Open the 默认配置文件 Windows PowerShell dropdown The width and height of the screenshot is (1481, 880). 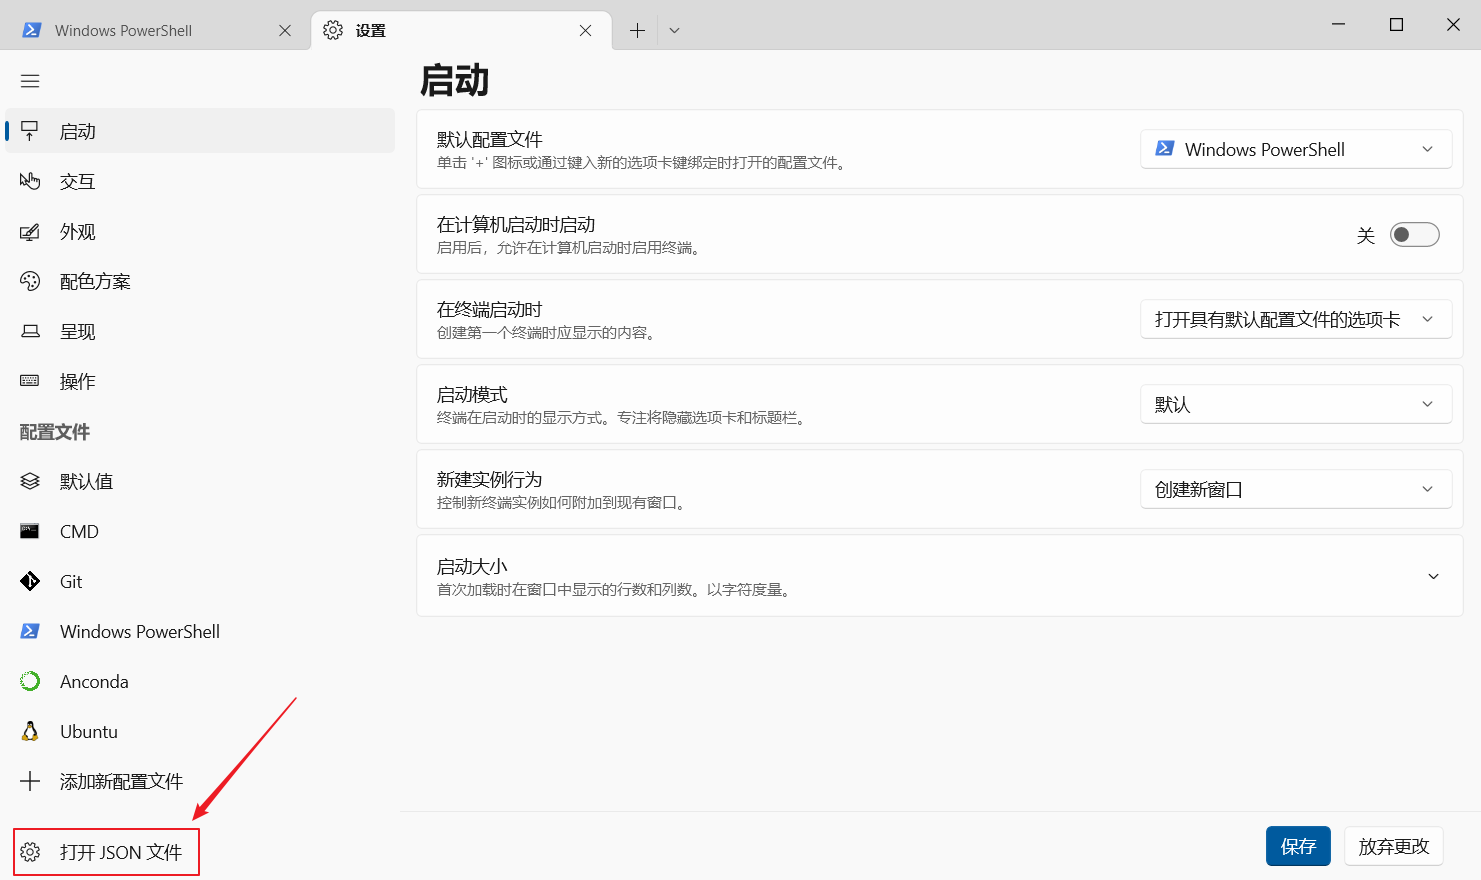(1296, 149)
